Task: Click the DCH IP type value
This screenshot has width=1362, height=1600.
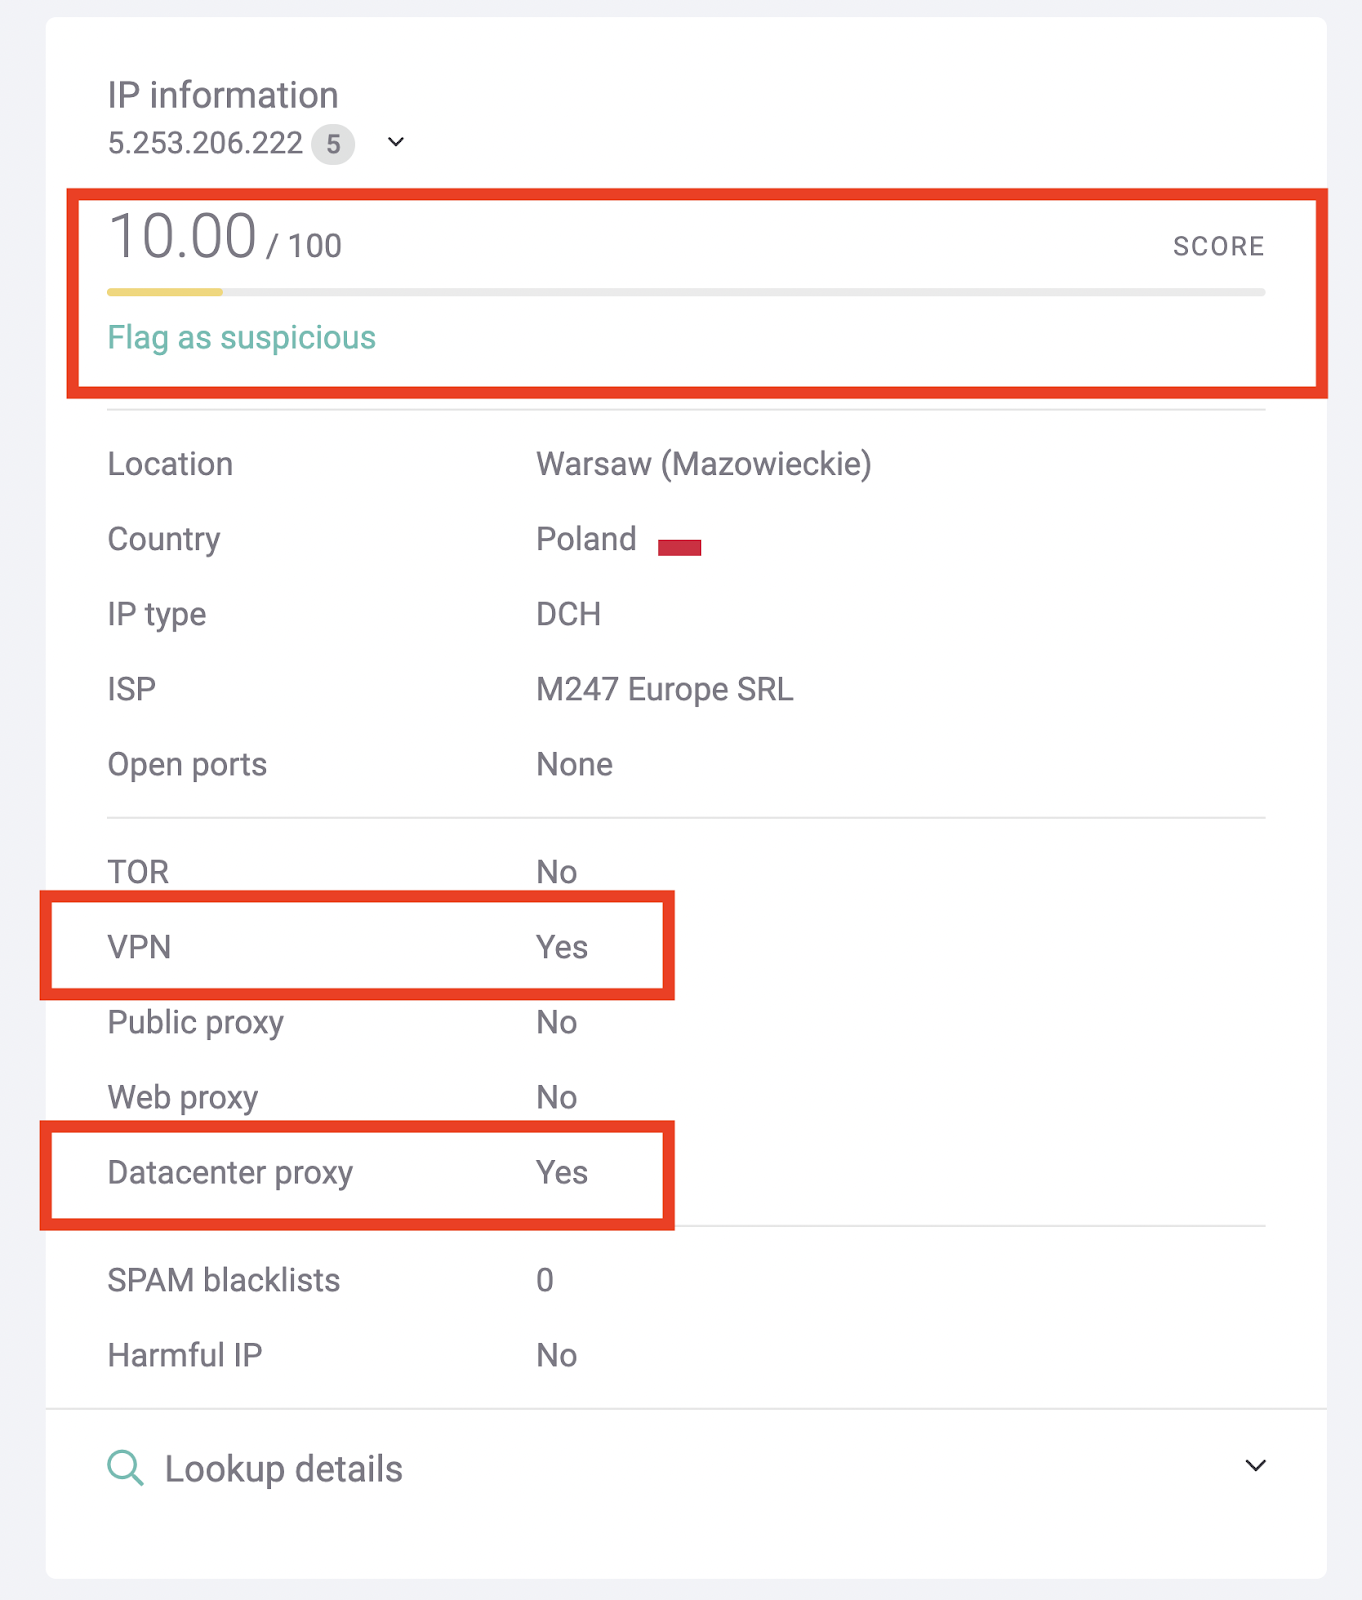Action: (x=567, y=613)
